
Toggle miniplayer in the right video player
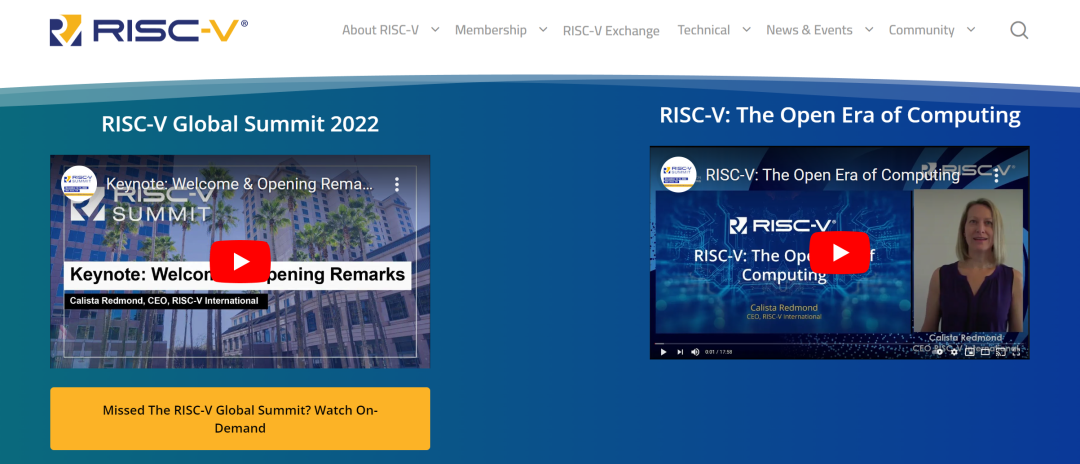(x=969, y=352)
